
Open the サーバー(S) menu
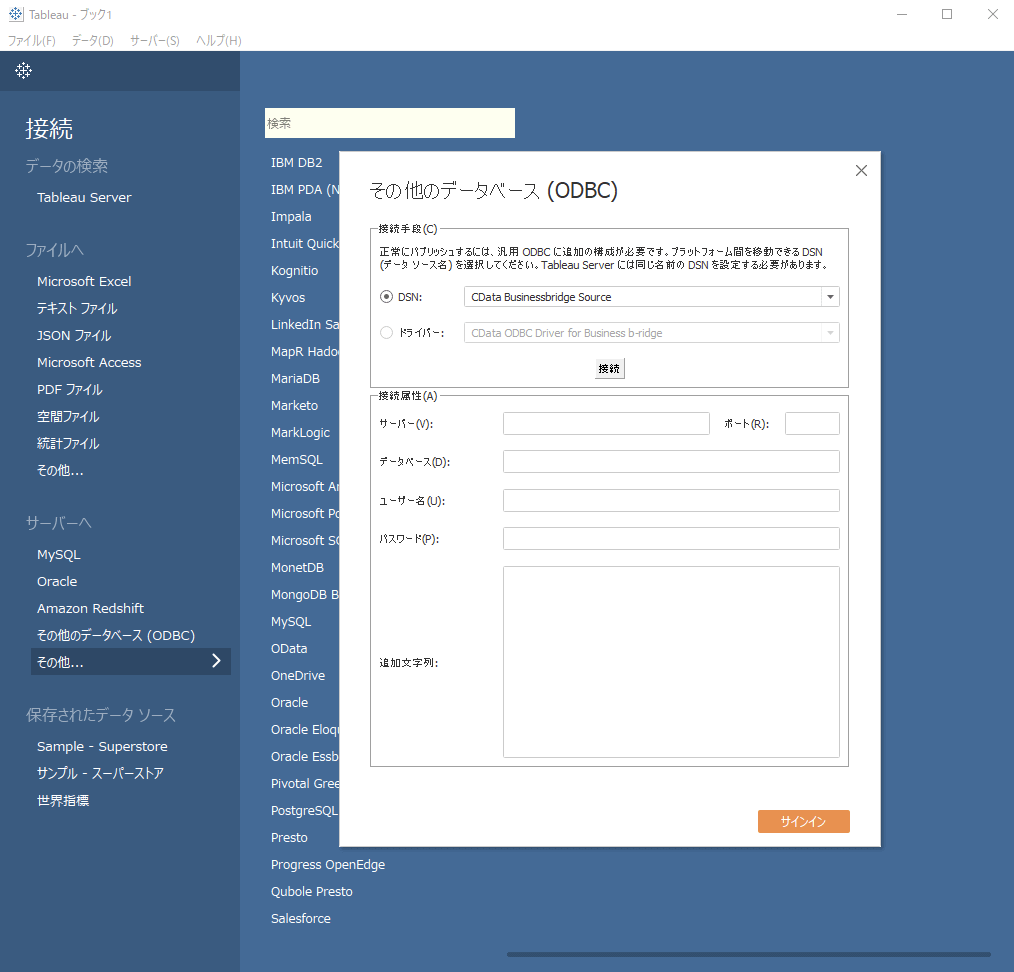(155, 41)
